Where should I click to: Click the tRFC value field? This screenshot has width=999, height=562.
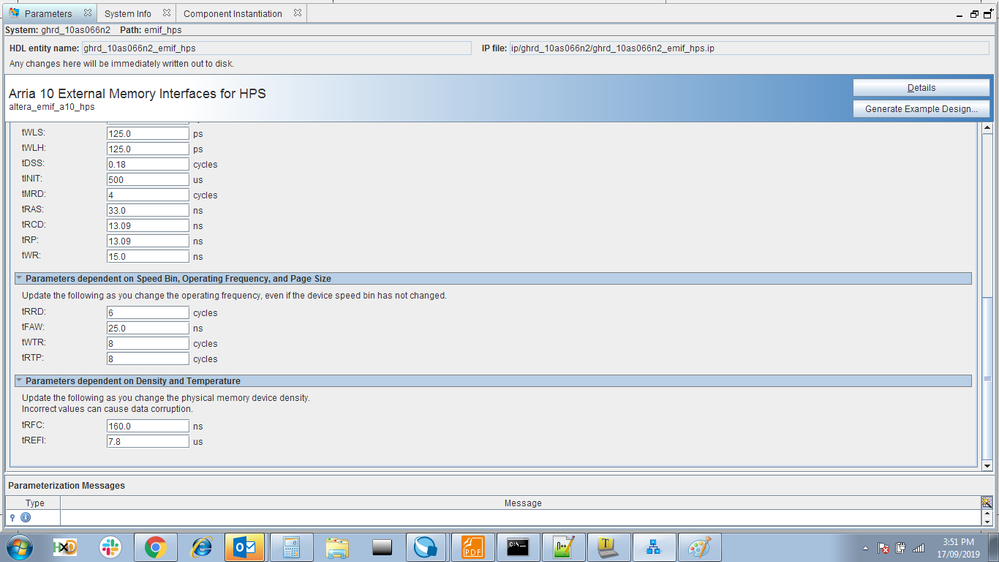[x=148, y=426]
